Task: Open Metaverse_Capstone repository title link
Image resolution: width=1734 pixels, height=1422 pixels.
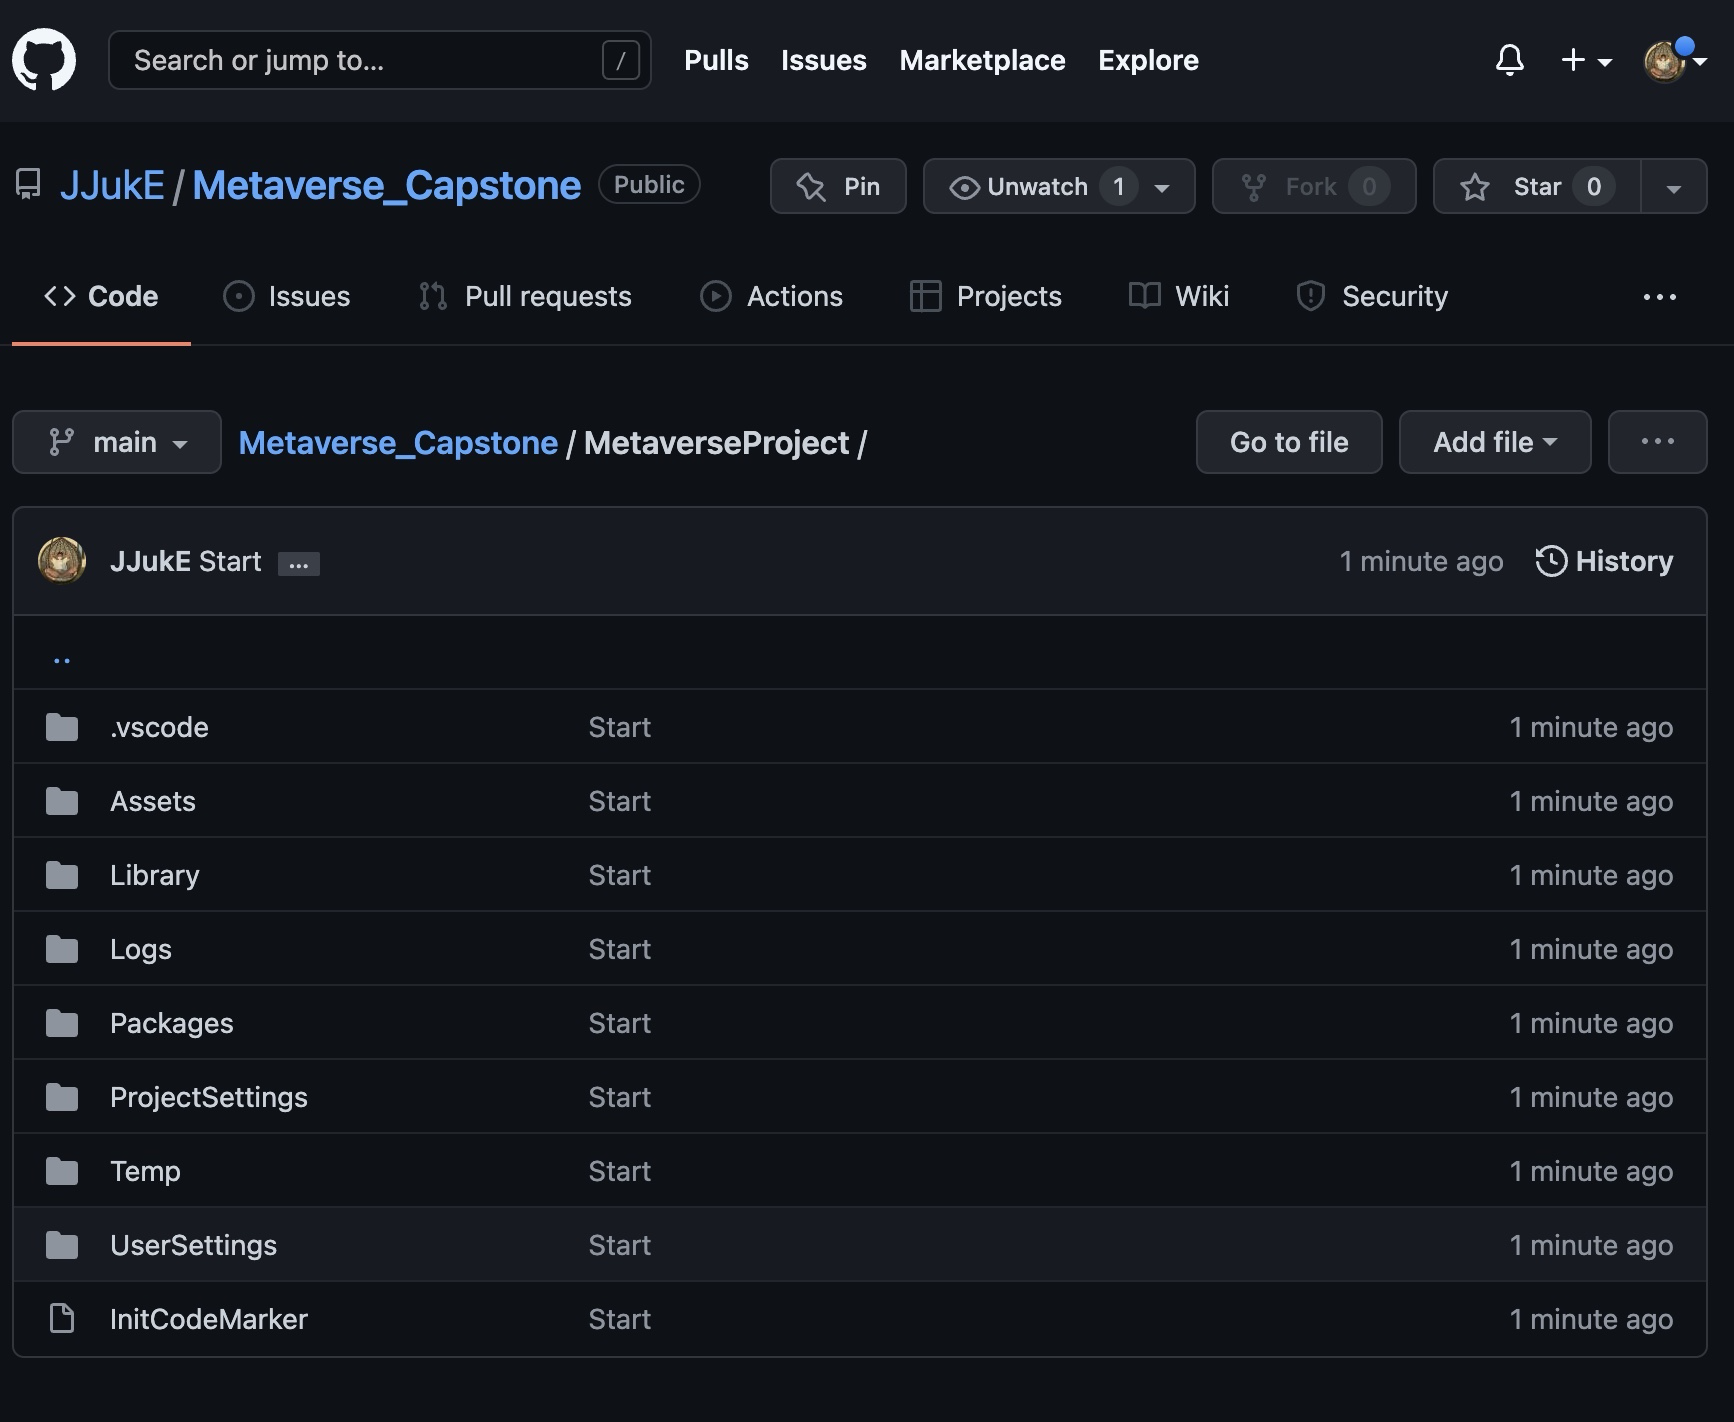Action: point(386,186)
